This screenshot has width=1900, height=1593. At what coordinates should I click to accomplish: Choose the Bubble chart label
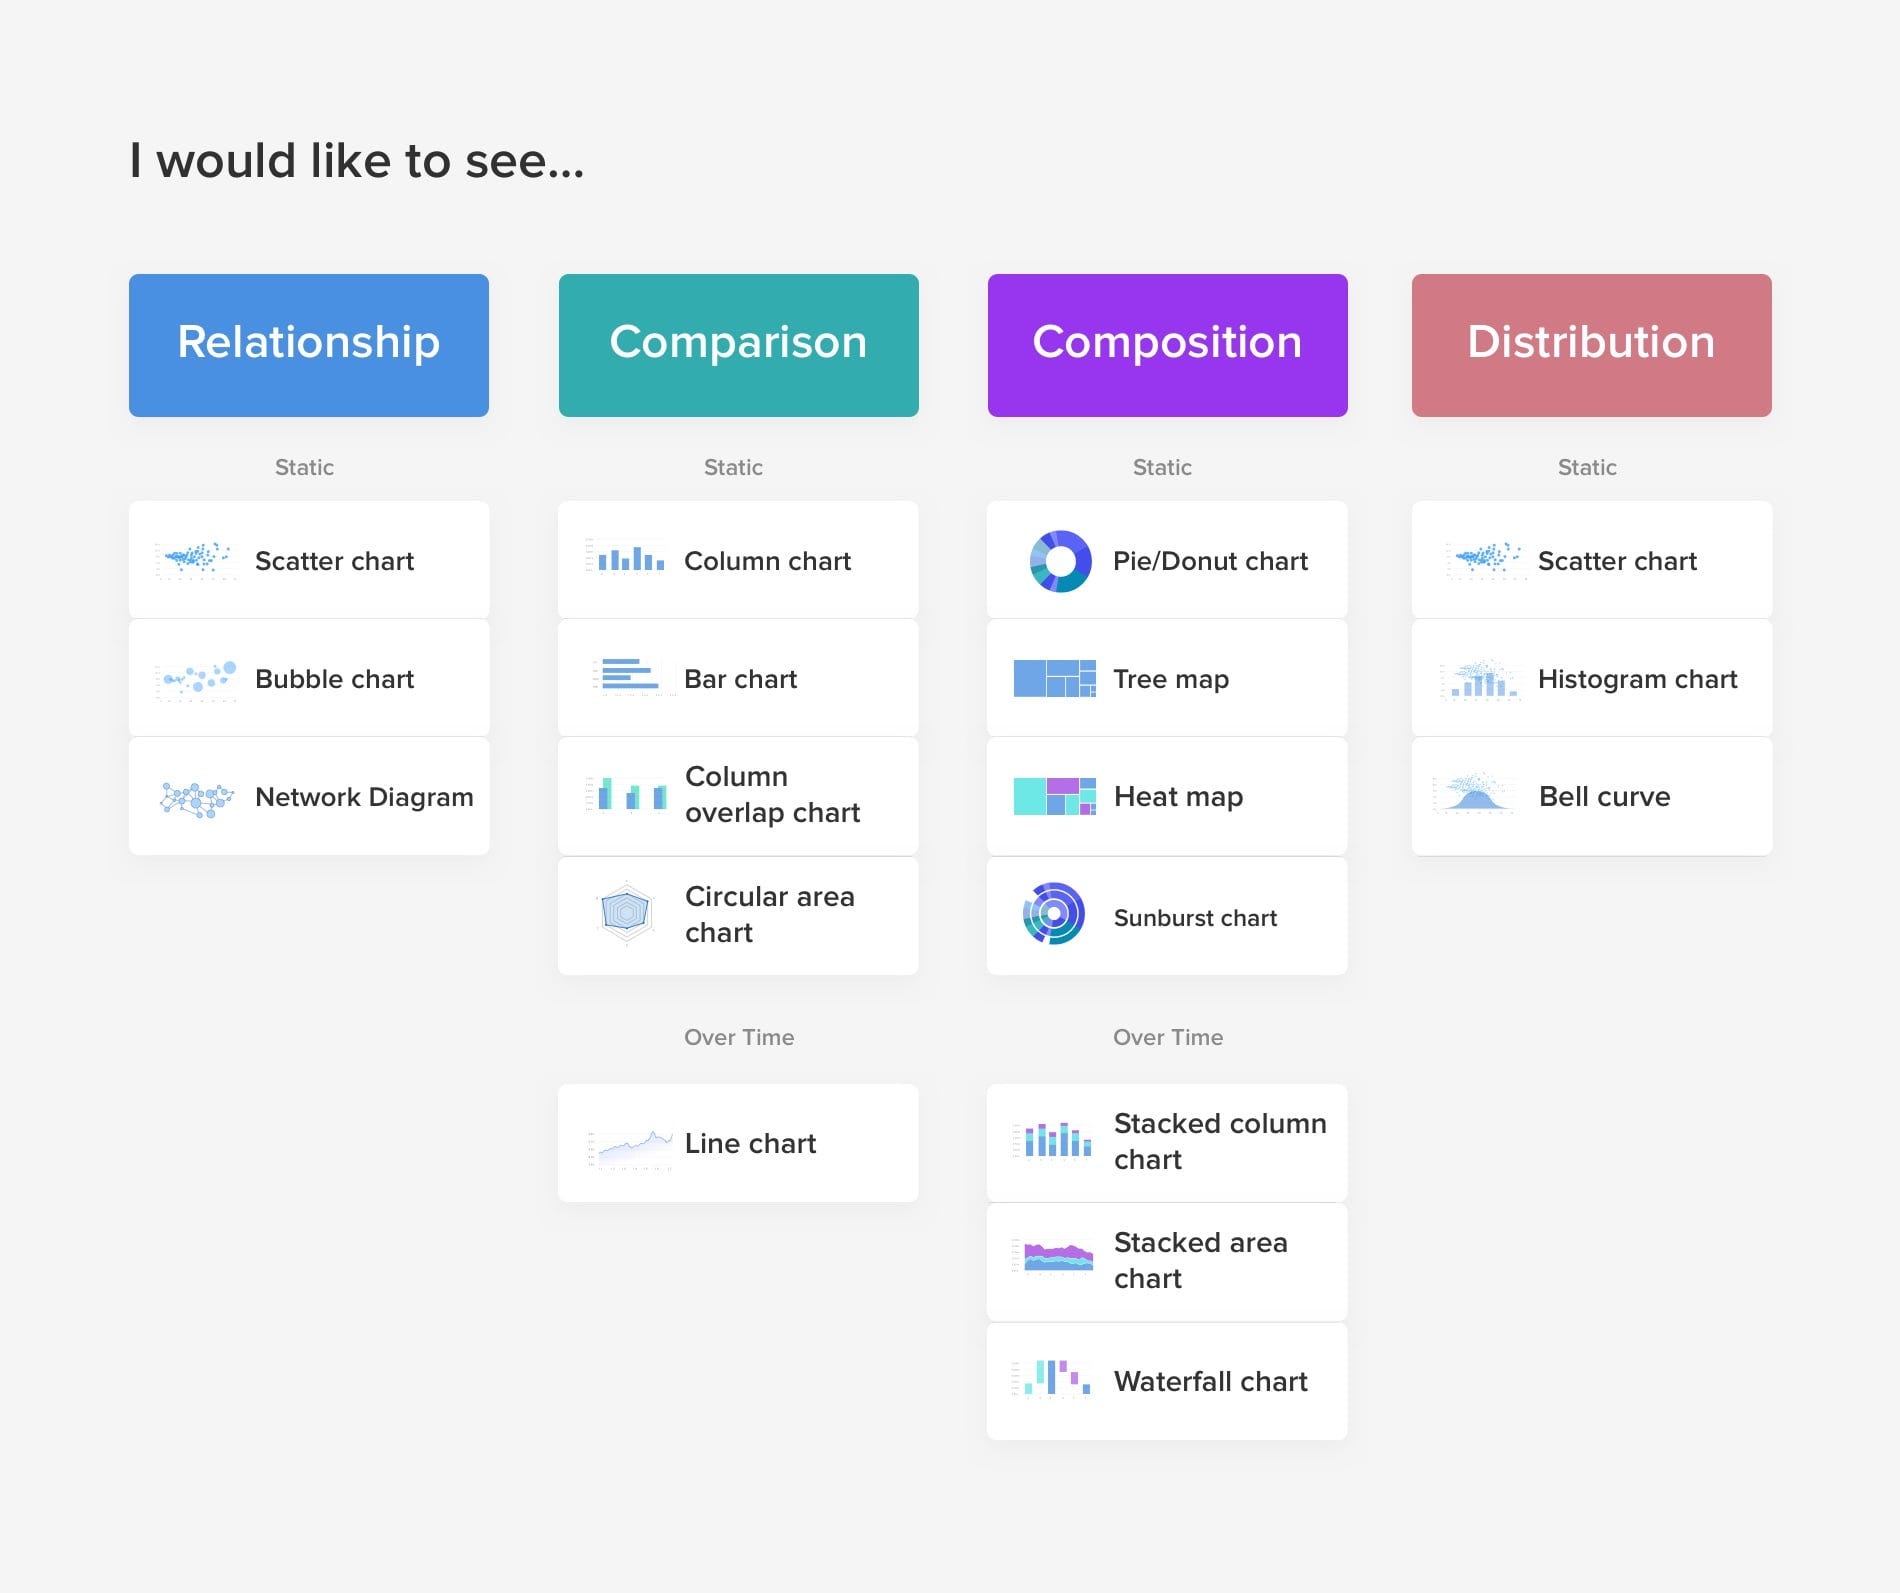pyautogui.click(x=334, y=679)
